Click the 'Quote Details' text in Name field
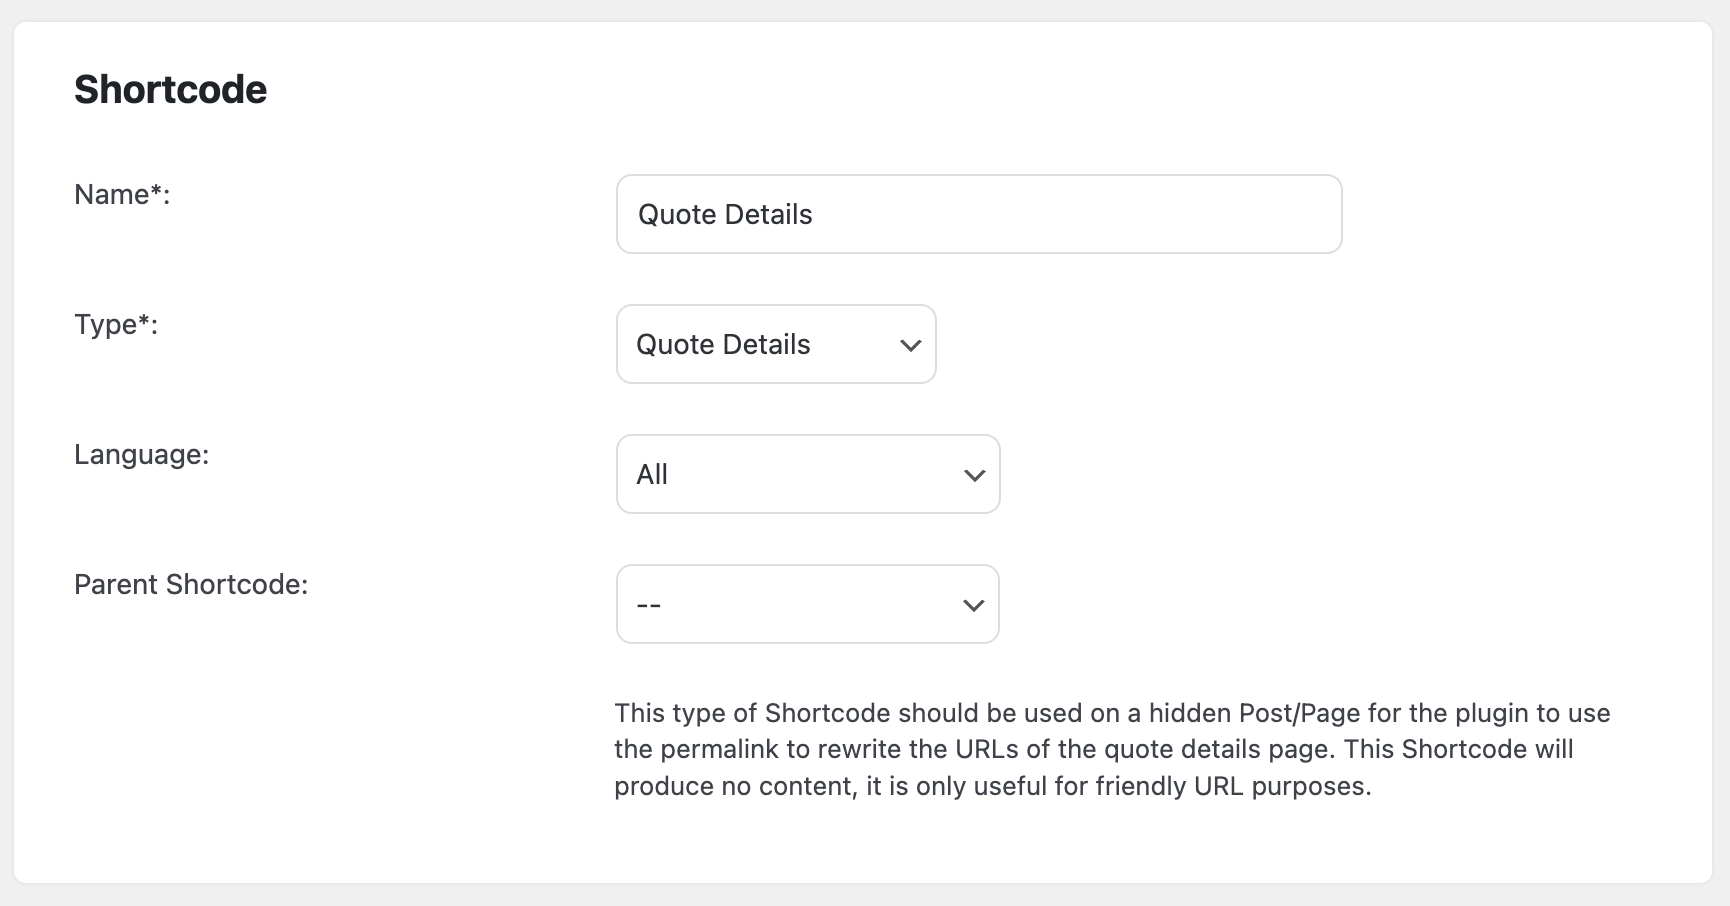 point(725,214)
